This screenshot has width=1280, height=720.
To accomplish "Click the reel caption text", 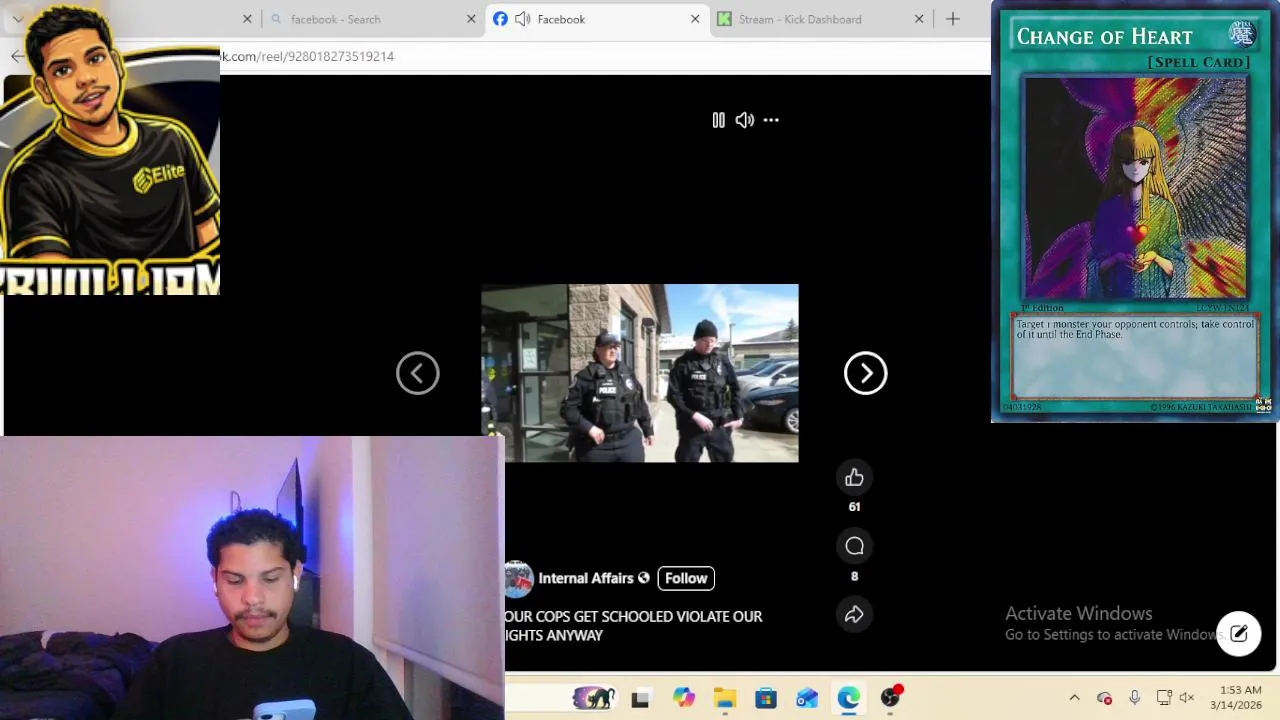I will point(633,626).
